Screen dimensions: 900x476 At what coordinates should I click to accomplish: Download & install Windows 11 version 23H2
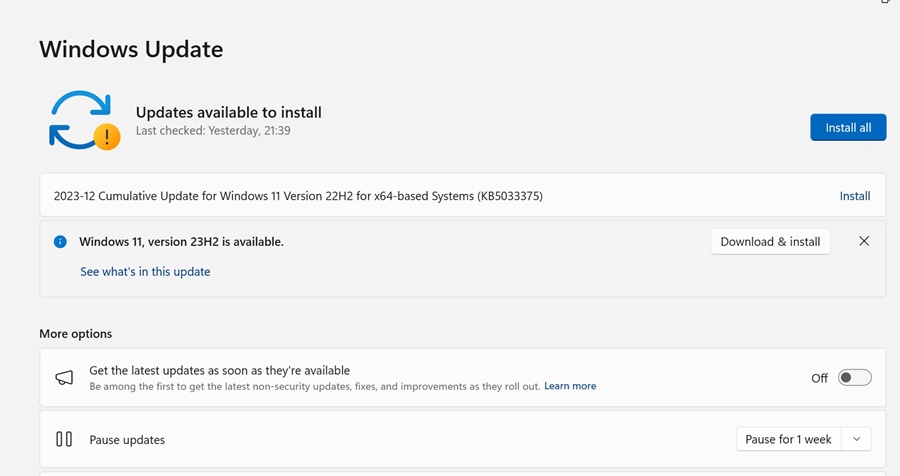[770, 242]
